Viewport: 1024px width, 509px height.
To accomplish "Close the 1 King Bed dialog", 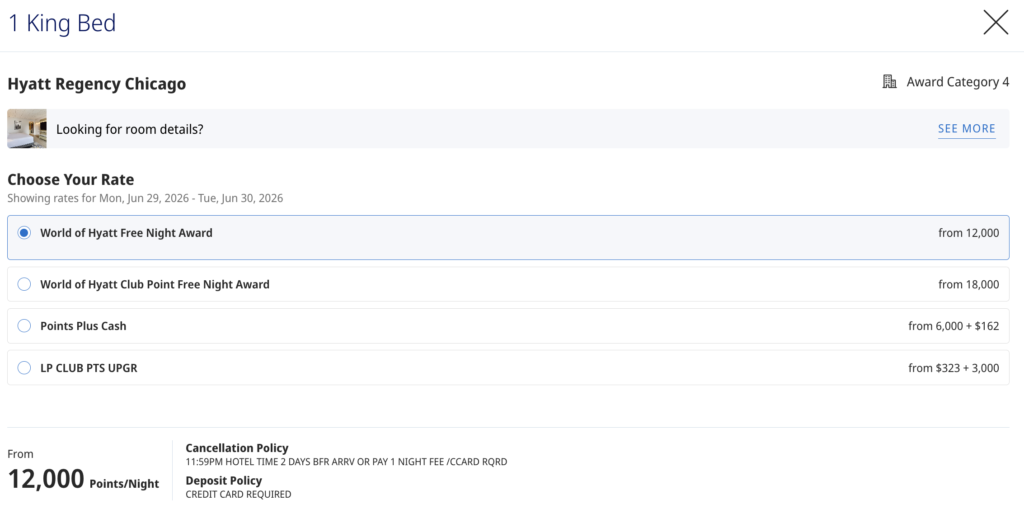I will 995,23.
